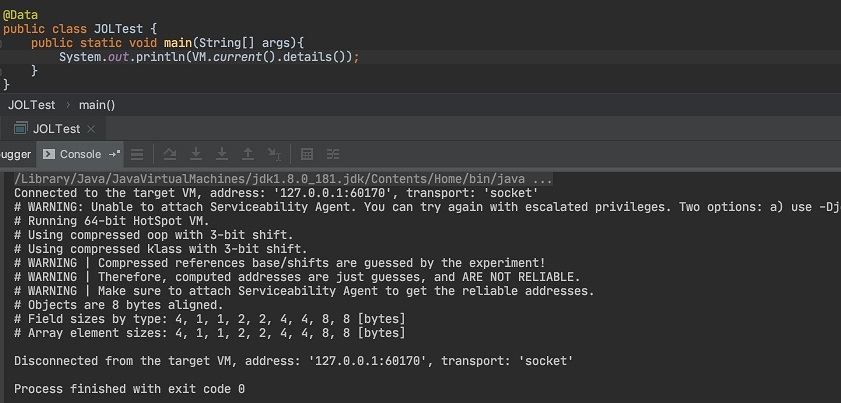This screenshot has width=841, height=403.
Task: Click the Step Over debugger icon
Action: pyautogui.click(x=170, y=154)
